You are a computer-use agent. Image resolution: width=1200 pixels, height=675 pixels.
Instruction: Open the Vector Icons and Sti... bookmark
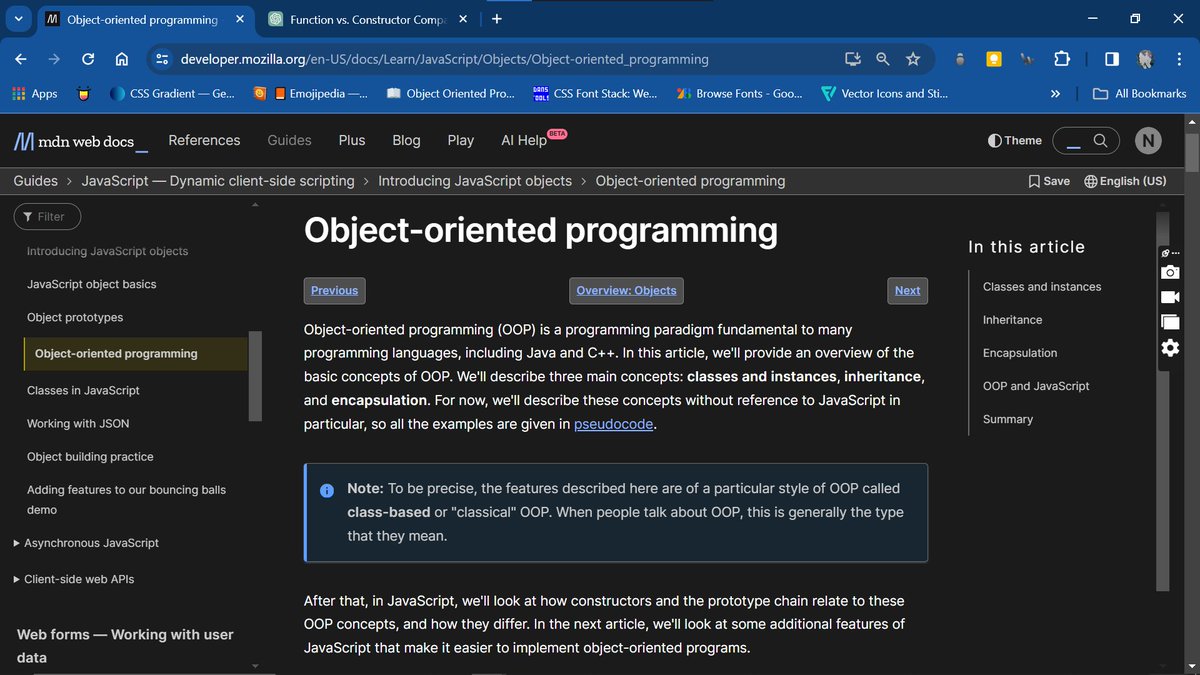click(x=884, y=93)
